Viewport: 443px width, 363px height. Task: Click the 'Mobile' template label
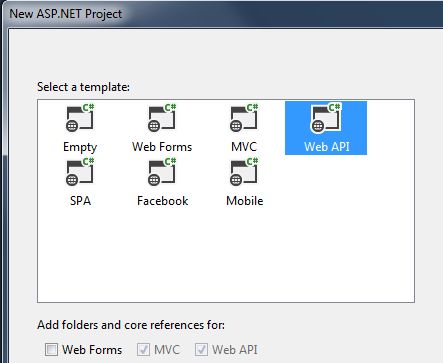pos(245,201)
